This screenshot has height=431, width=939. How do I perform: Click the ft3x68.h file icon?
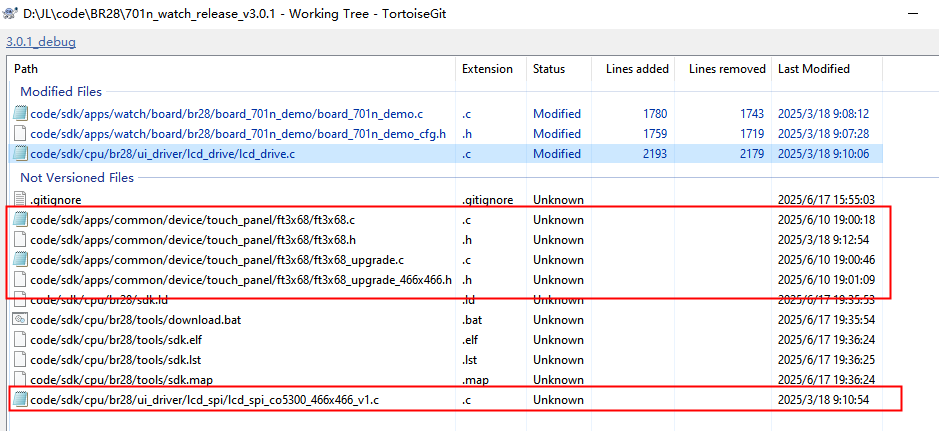click(x=20, y=239)
